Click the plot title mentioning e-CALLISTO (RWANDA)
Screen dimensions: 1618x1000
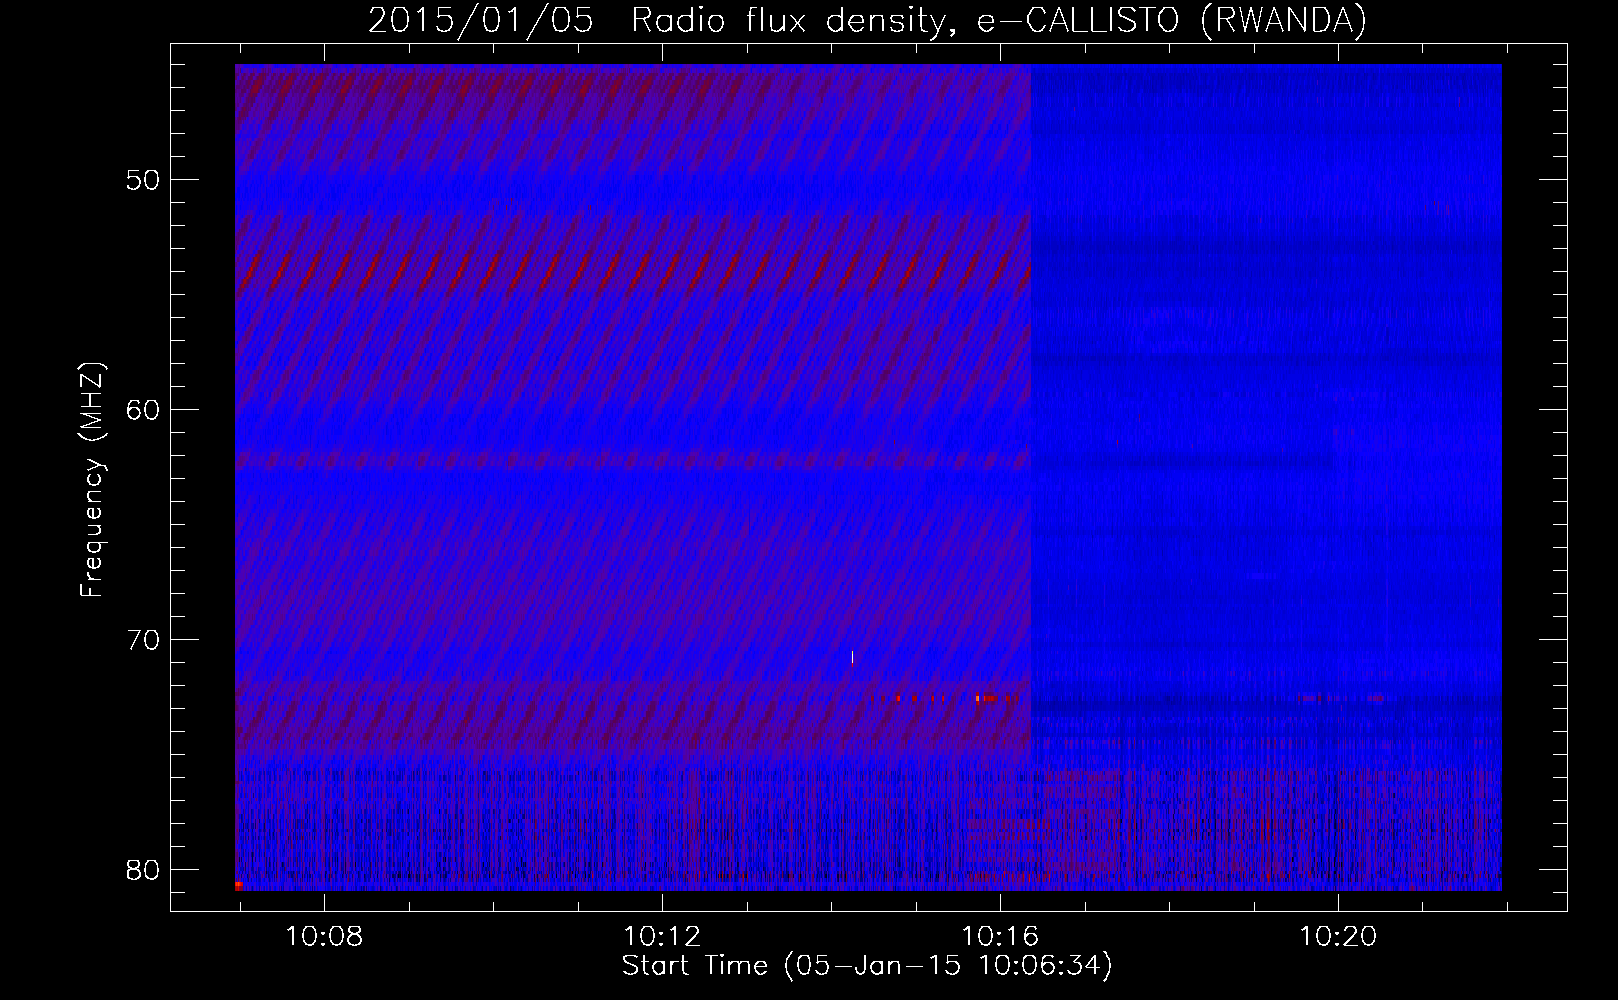867,20
